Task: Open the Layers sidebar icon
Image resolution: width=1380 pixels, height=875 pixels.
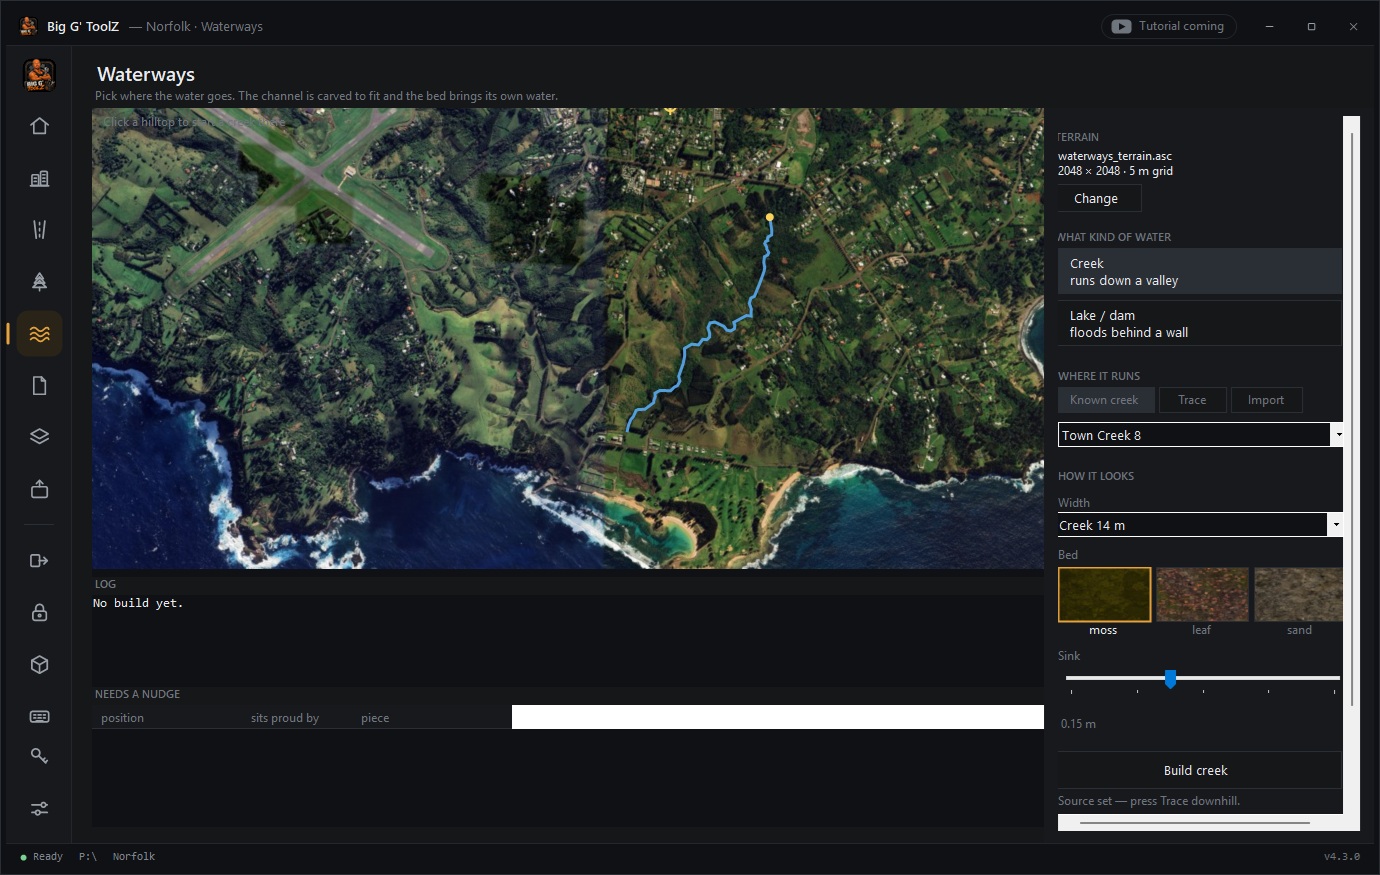Action: [x=39, y=437]
